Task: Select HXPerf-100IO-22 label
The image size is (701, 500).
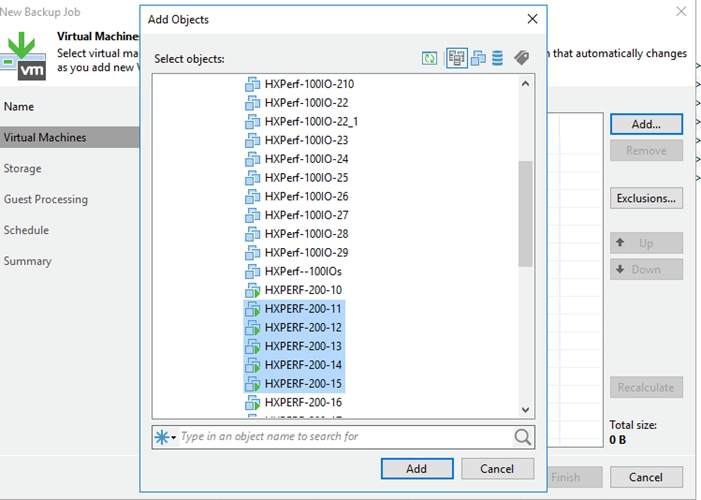Action: pyautogui.click(x=306, y=103)
